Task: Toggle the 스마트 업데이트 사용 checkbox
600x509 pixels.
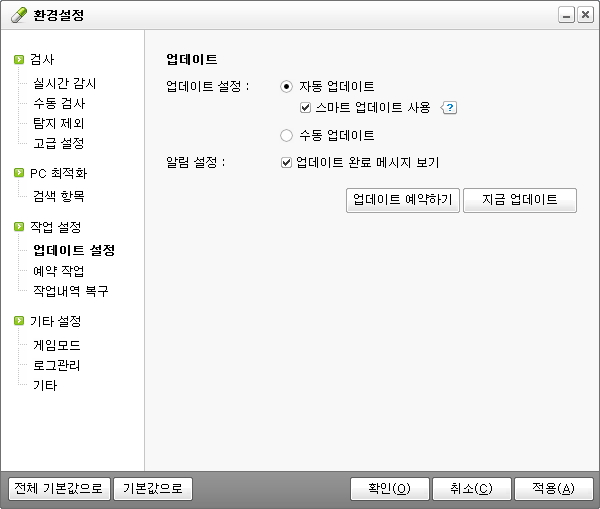Action: 307,107
